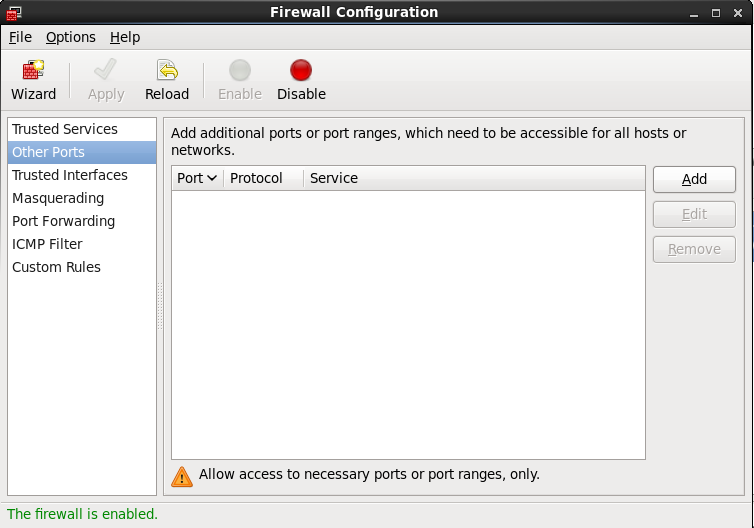
Task: Maximize the Firewall Configuration window
Action: (x=716, y=13)
